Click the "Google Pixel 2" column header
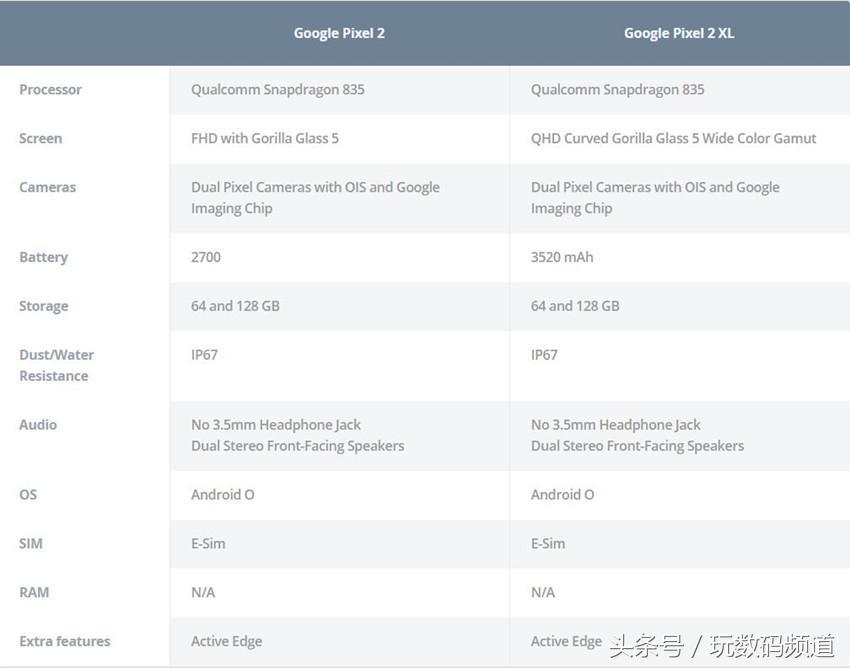Image resolution: width=850 pixels, height=668 pixels. [x=339, y=33]
